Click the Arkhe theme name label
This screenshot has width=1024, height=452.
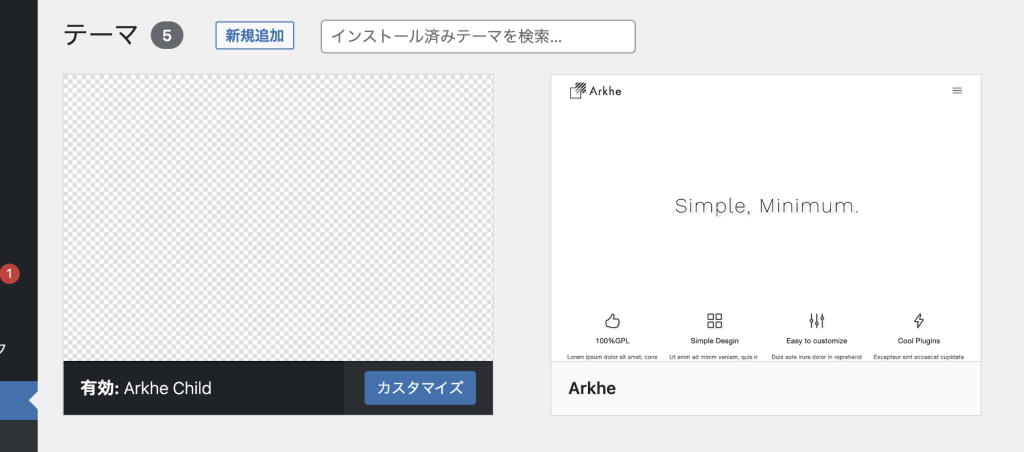point(592,388)
